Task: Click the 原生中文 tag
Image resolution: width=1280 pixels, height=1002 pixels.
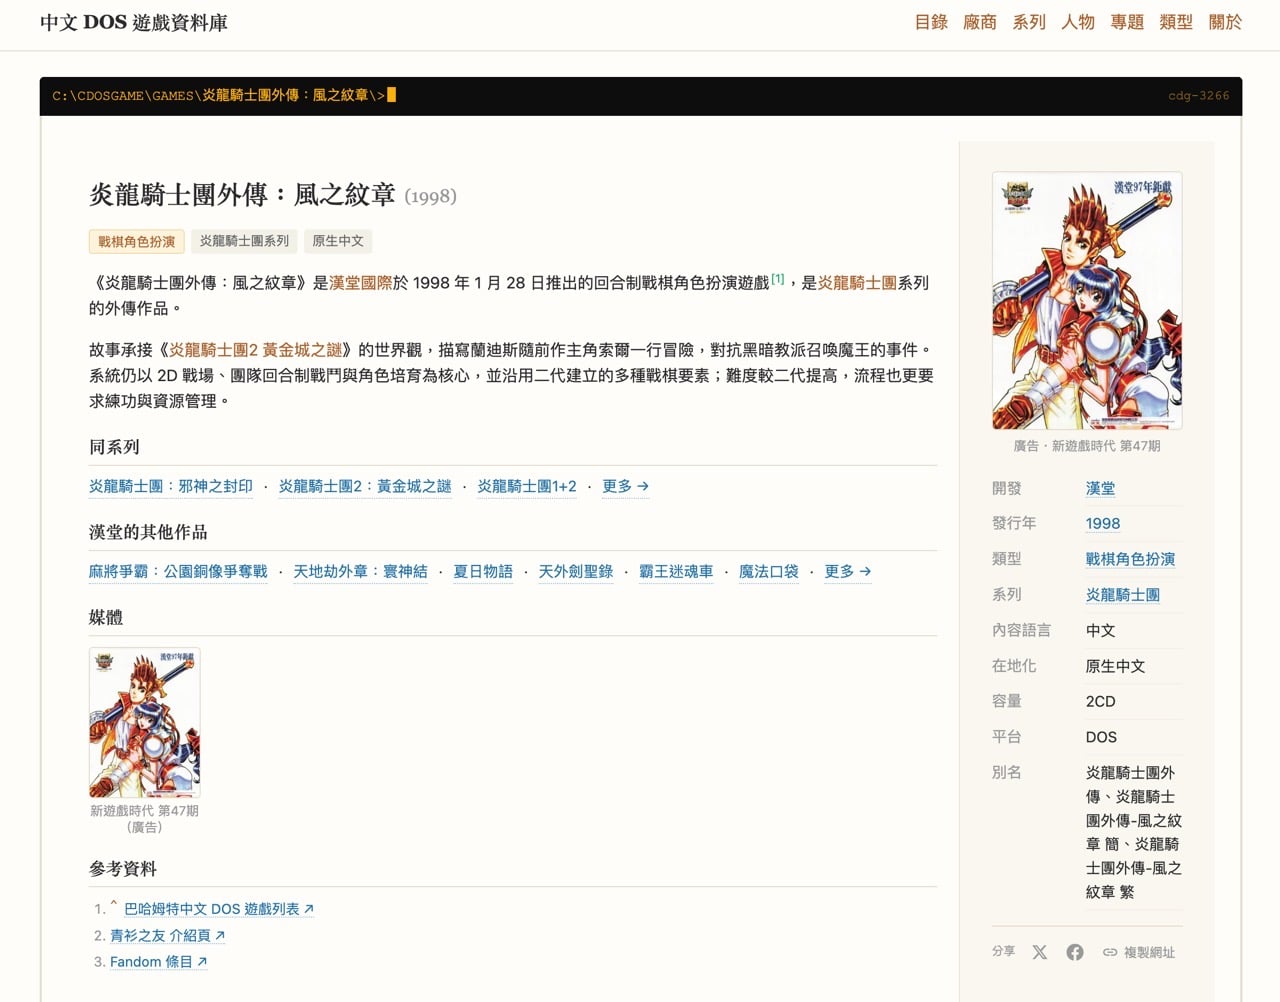Action: tap(338, 241)
